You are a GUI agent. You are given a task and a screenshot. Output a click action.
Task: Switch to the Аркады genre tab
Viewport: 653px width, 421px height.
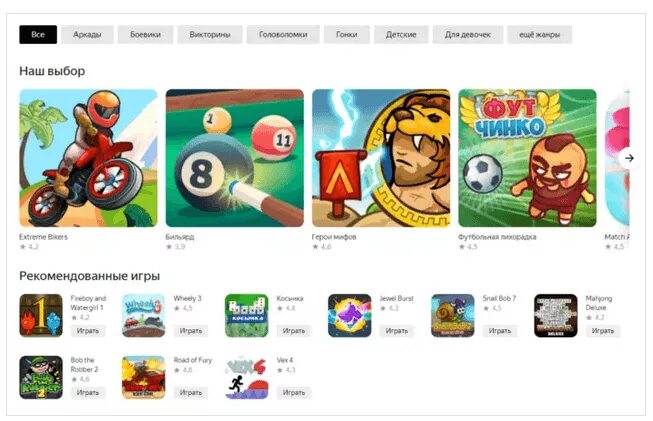87,35
